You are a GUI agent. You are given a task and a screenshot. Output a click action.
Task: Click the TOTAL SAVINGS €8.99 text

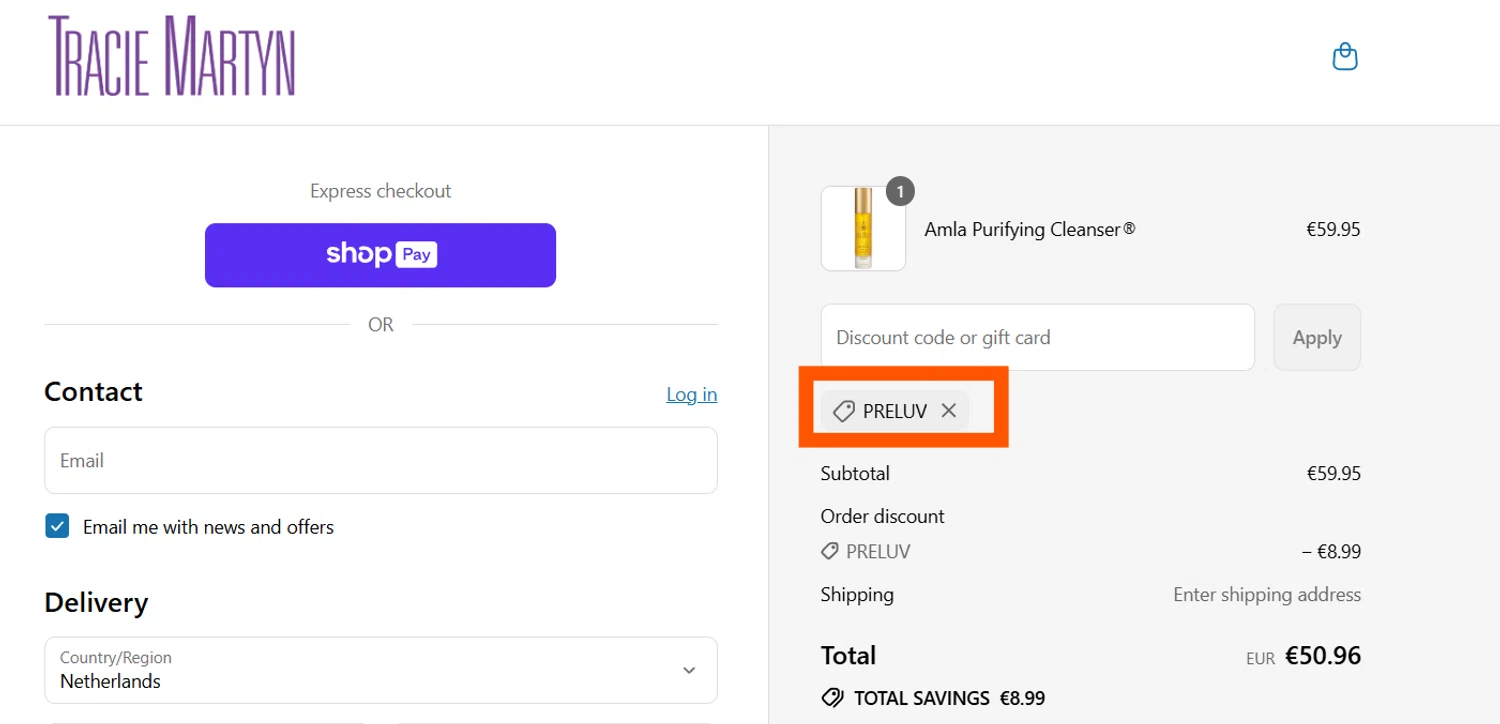949,698
